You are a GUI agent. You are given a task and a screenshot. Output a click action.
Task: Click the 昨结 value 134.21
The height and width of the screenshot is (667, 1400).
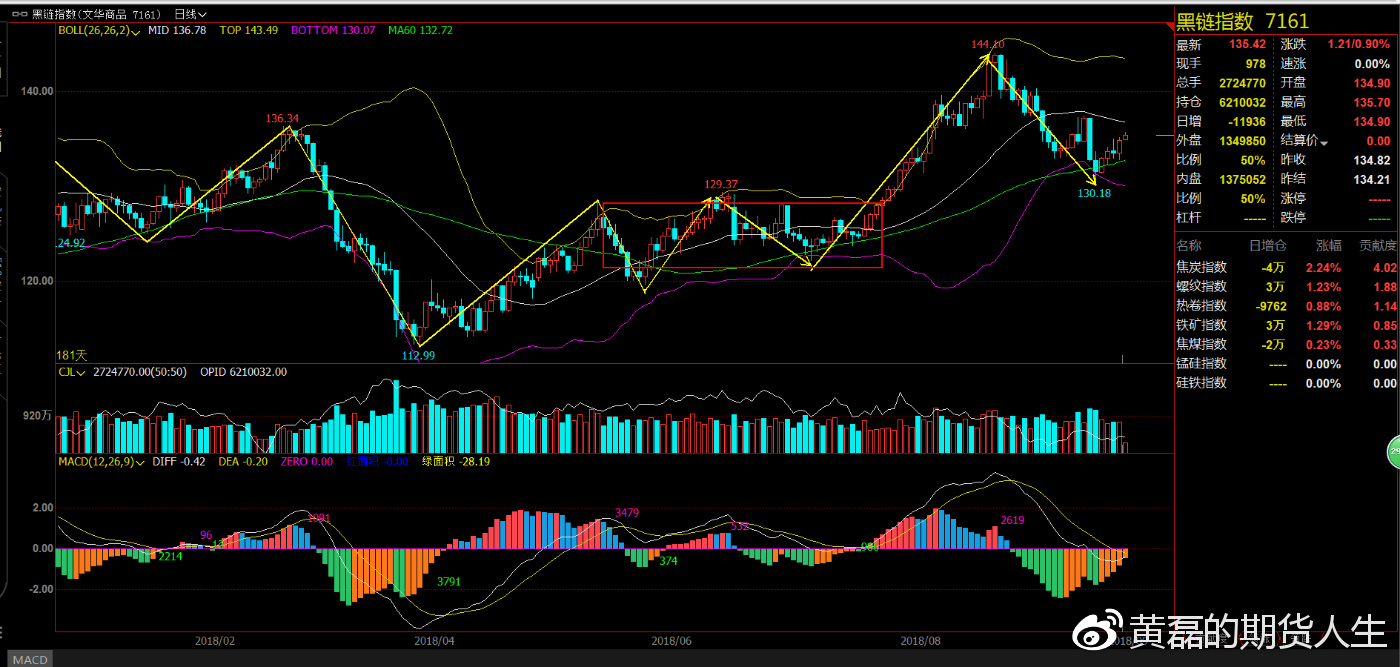(1371, 179)
